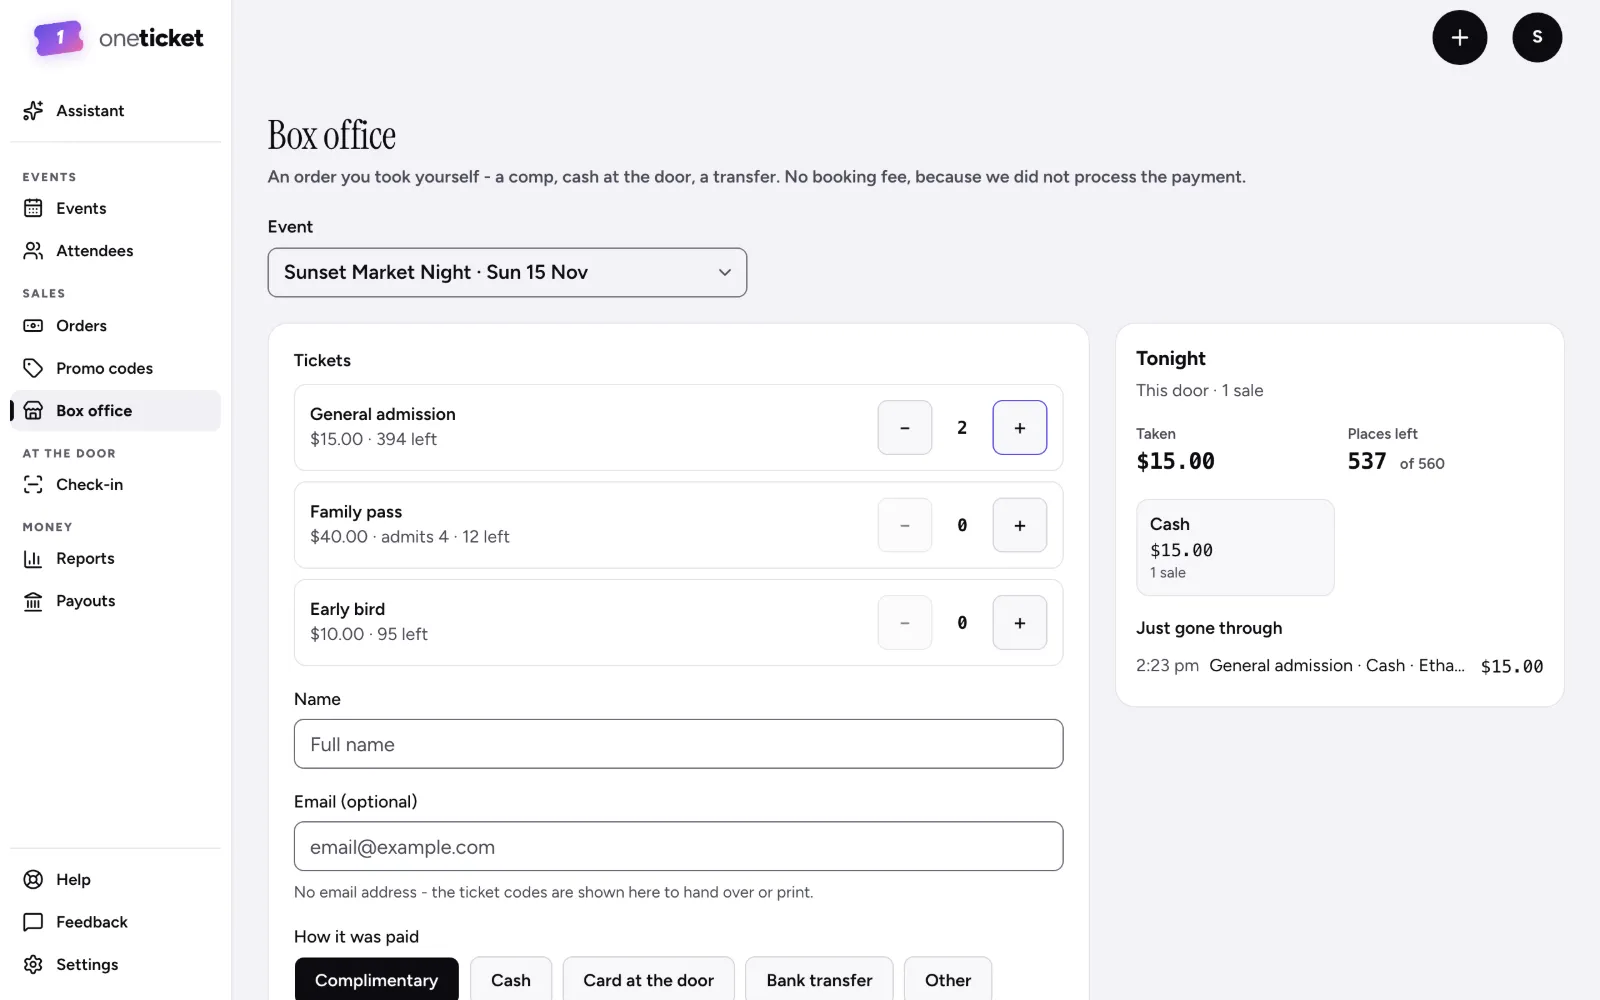1600x1000 pixels.
Task: Open the Event selection dropdown
Action: point(507,273)
